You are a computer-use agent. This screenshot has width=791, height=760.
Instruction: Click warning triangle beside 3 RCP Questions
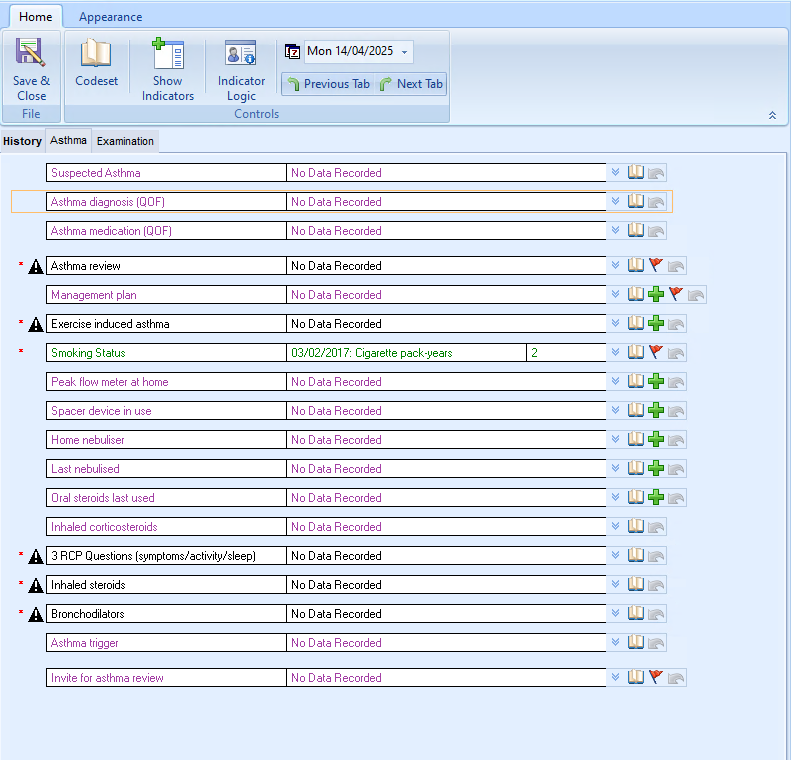(36, 556)
